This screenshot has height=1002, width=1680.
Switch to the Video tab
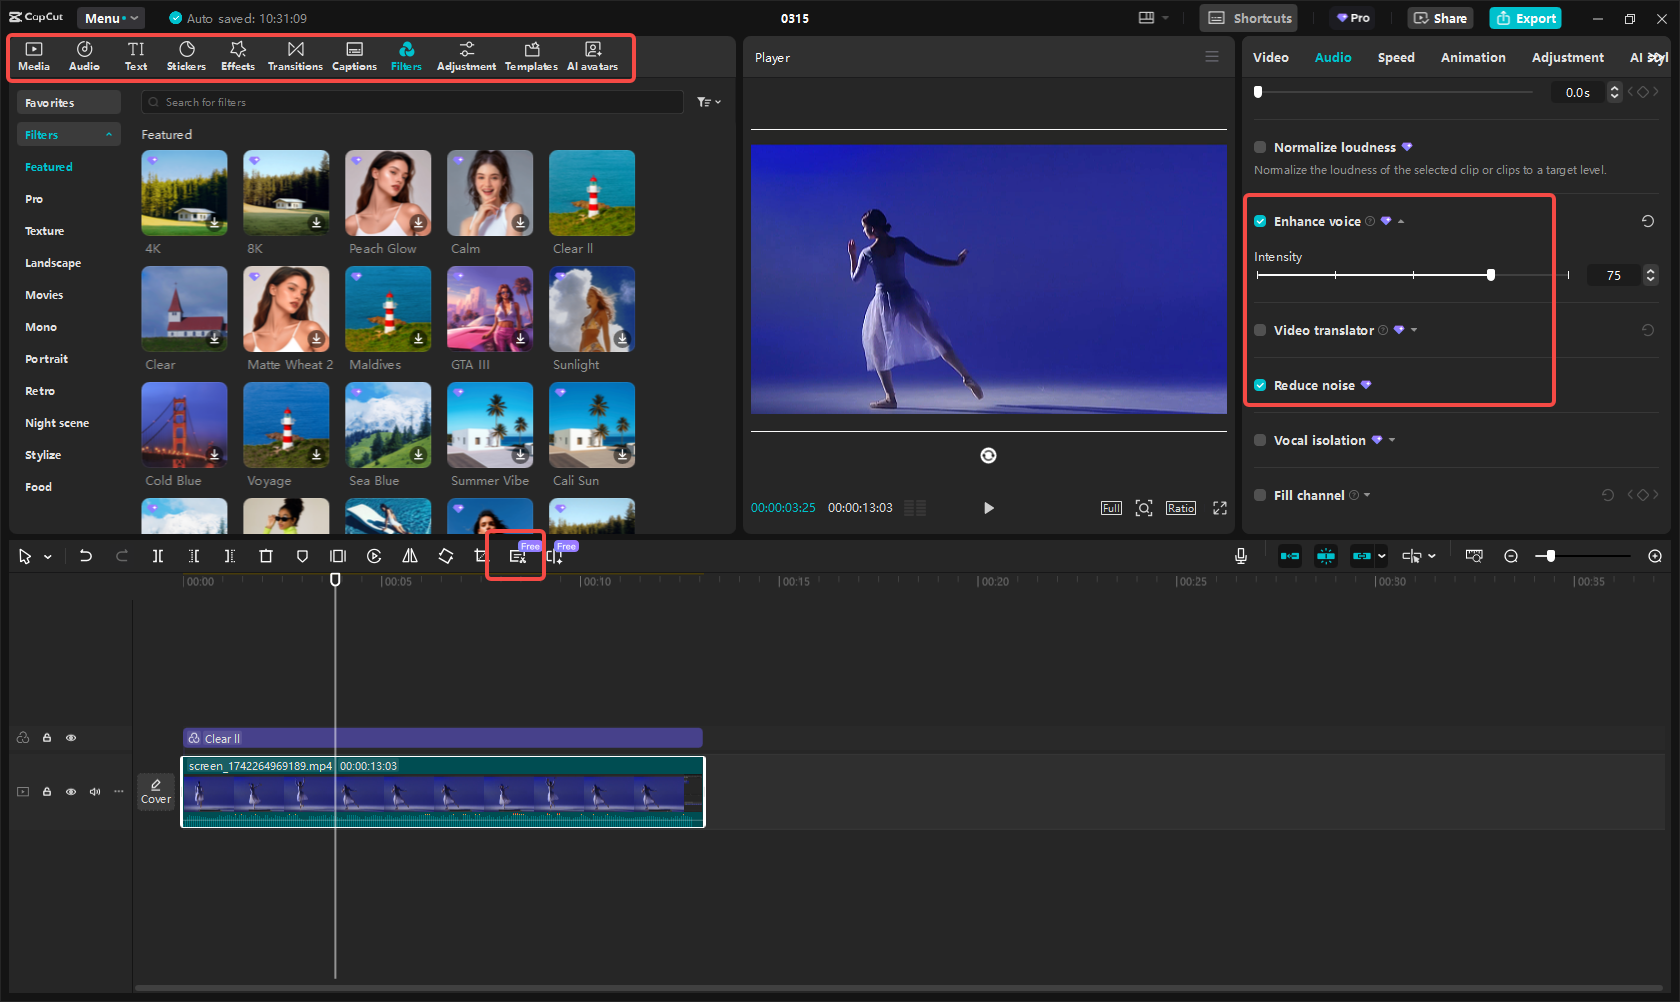1271,57
